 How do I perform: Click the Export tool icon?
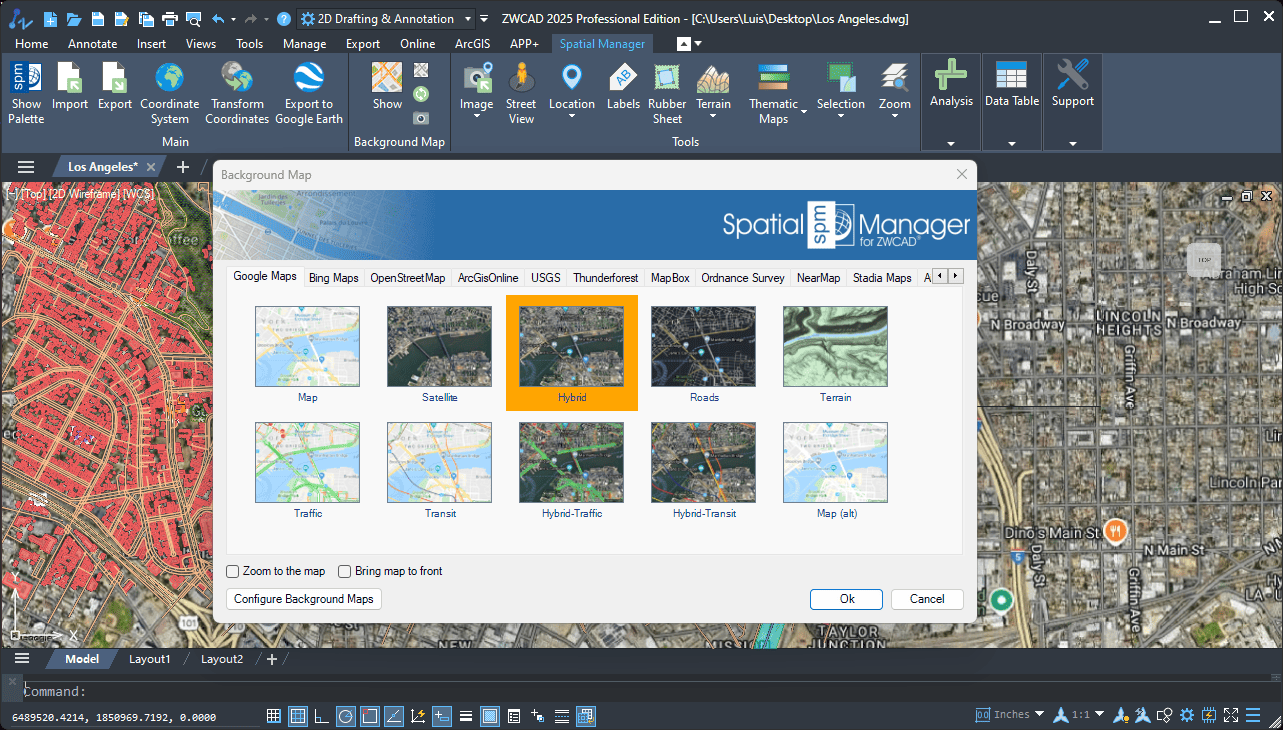pos(115,78)
